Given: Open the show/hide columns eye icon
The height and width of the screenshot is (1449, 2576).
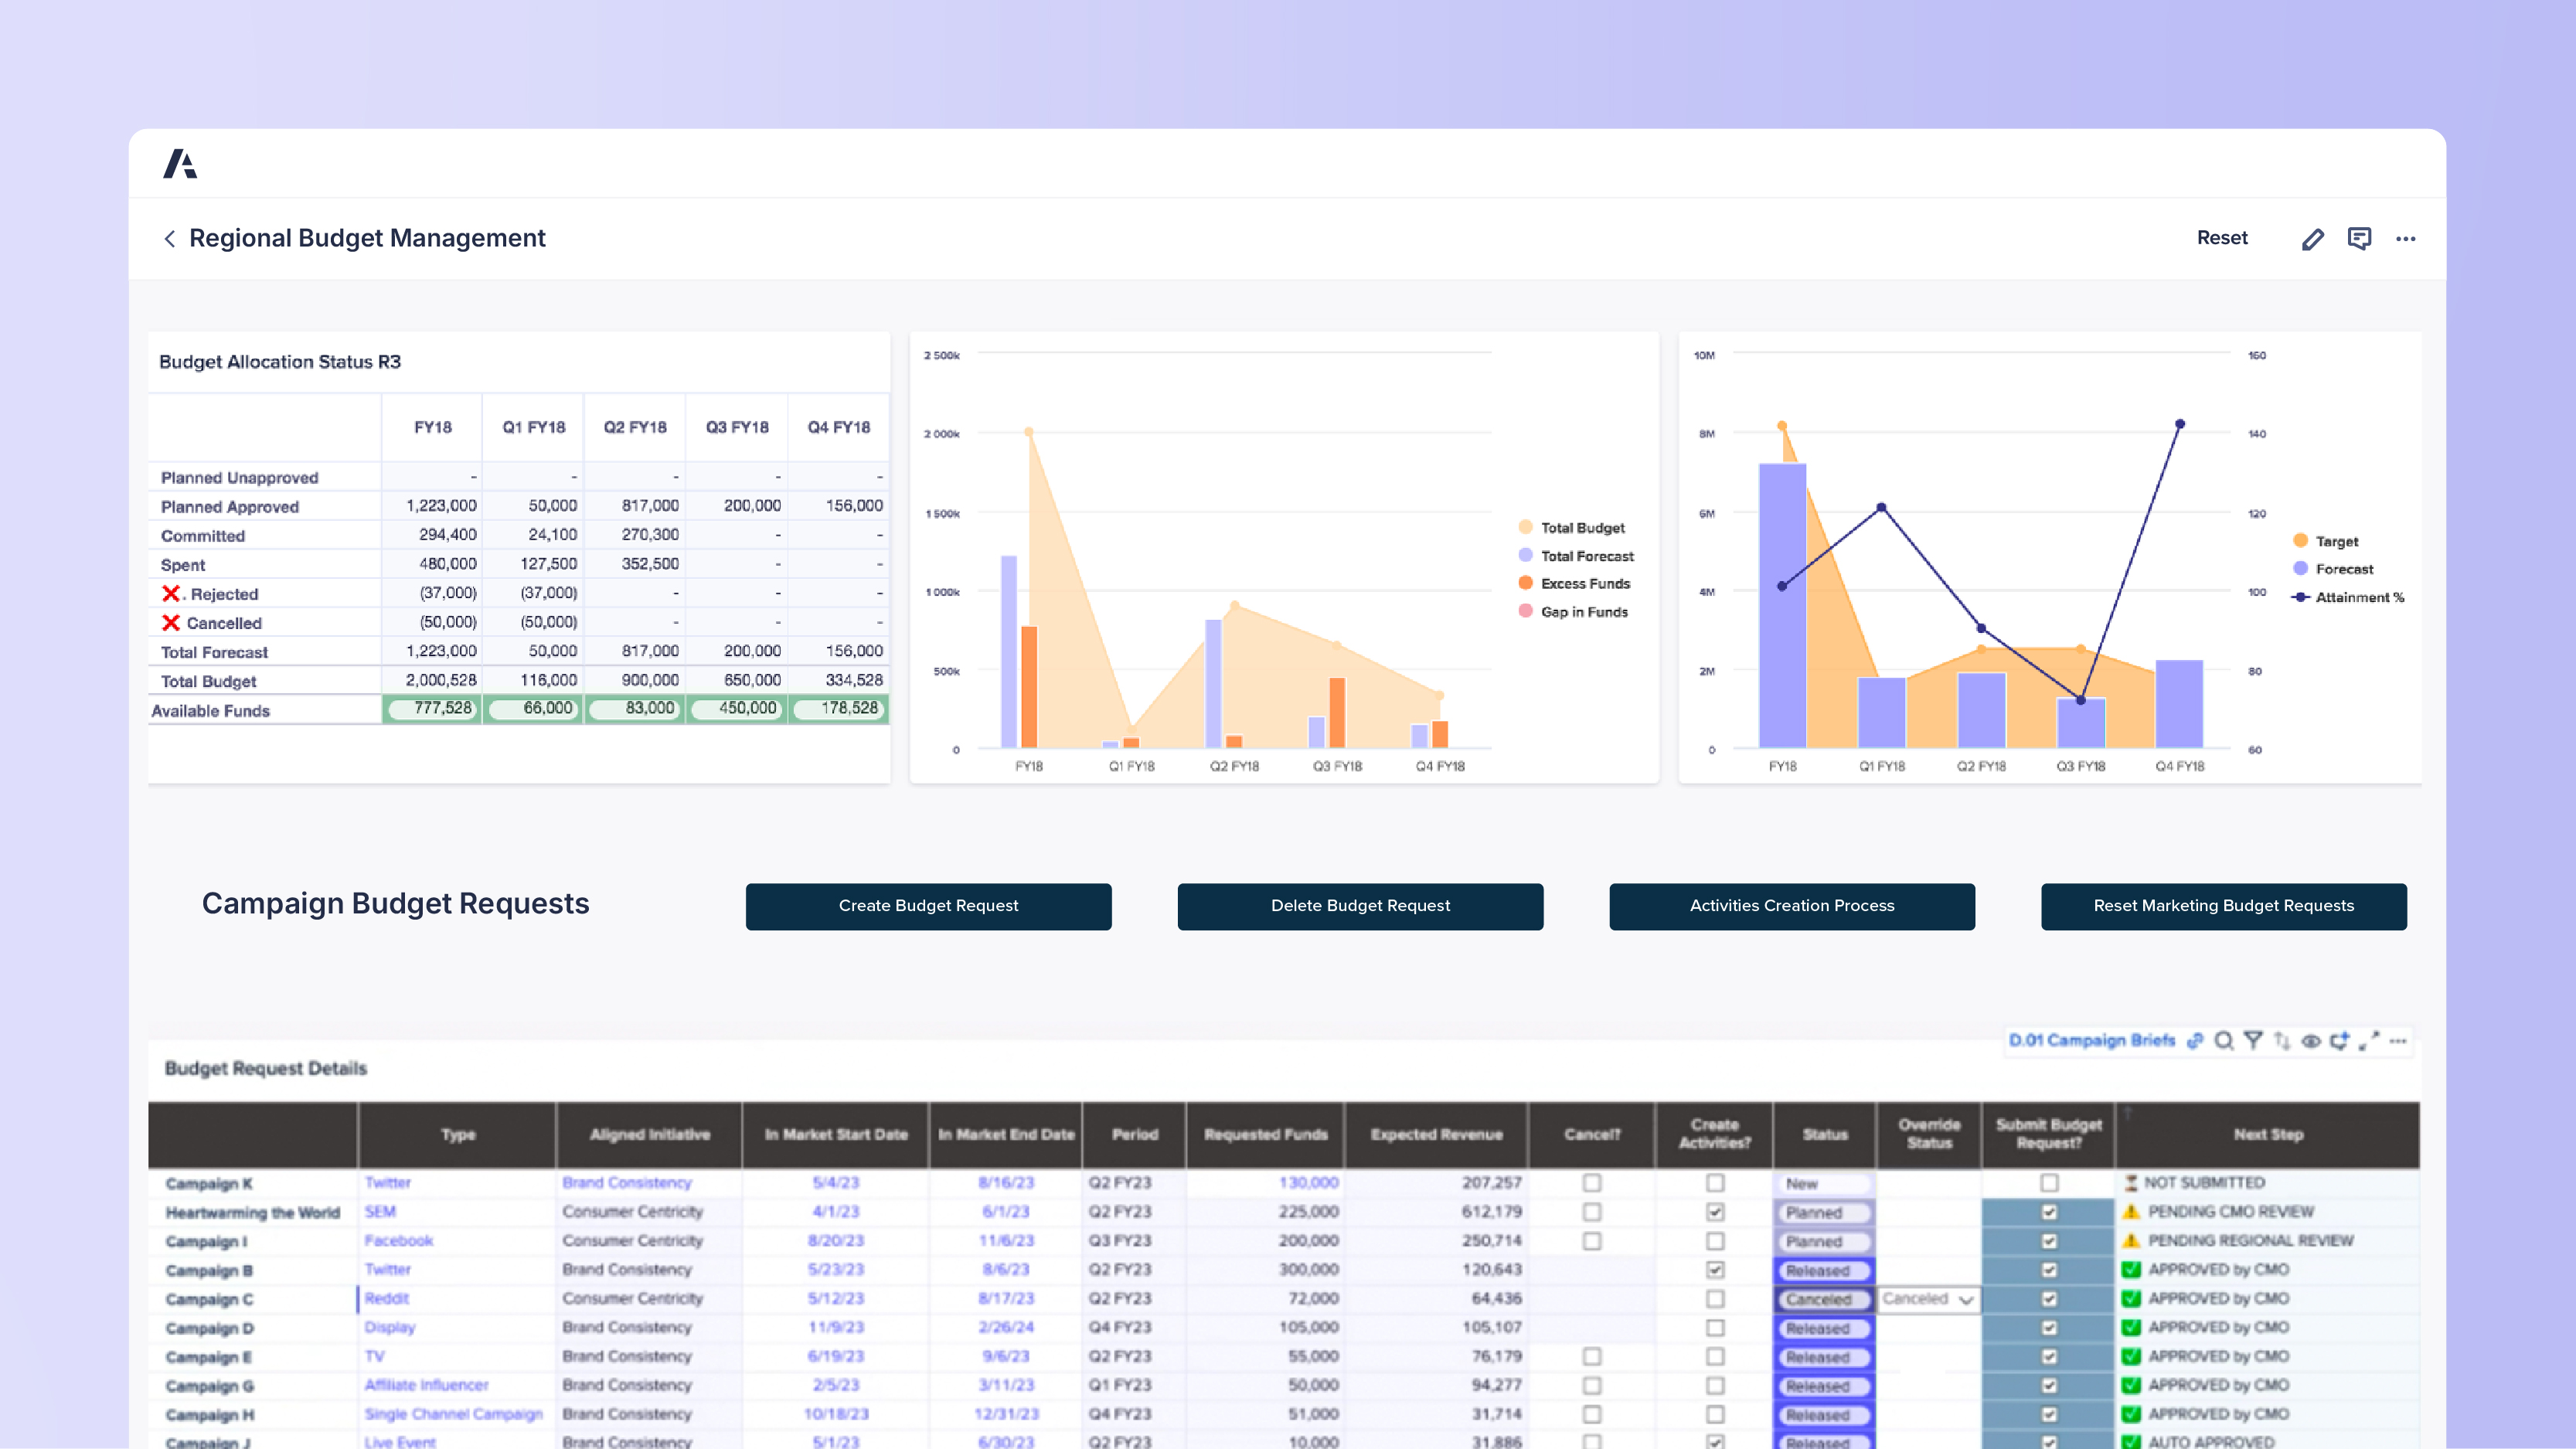Looking at the screenshot, I should point(2311,1041).
